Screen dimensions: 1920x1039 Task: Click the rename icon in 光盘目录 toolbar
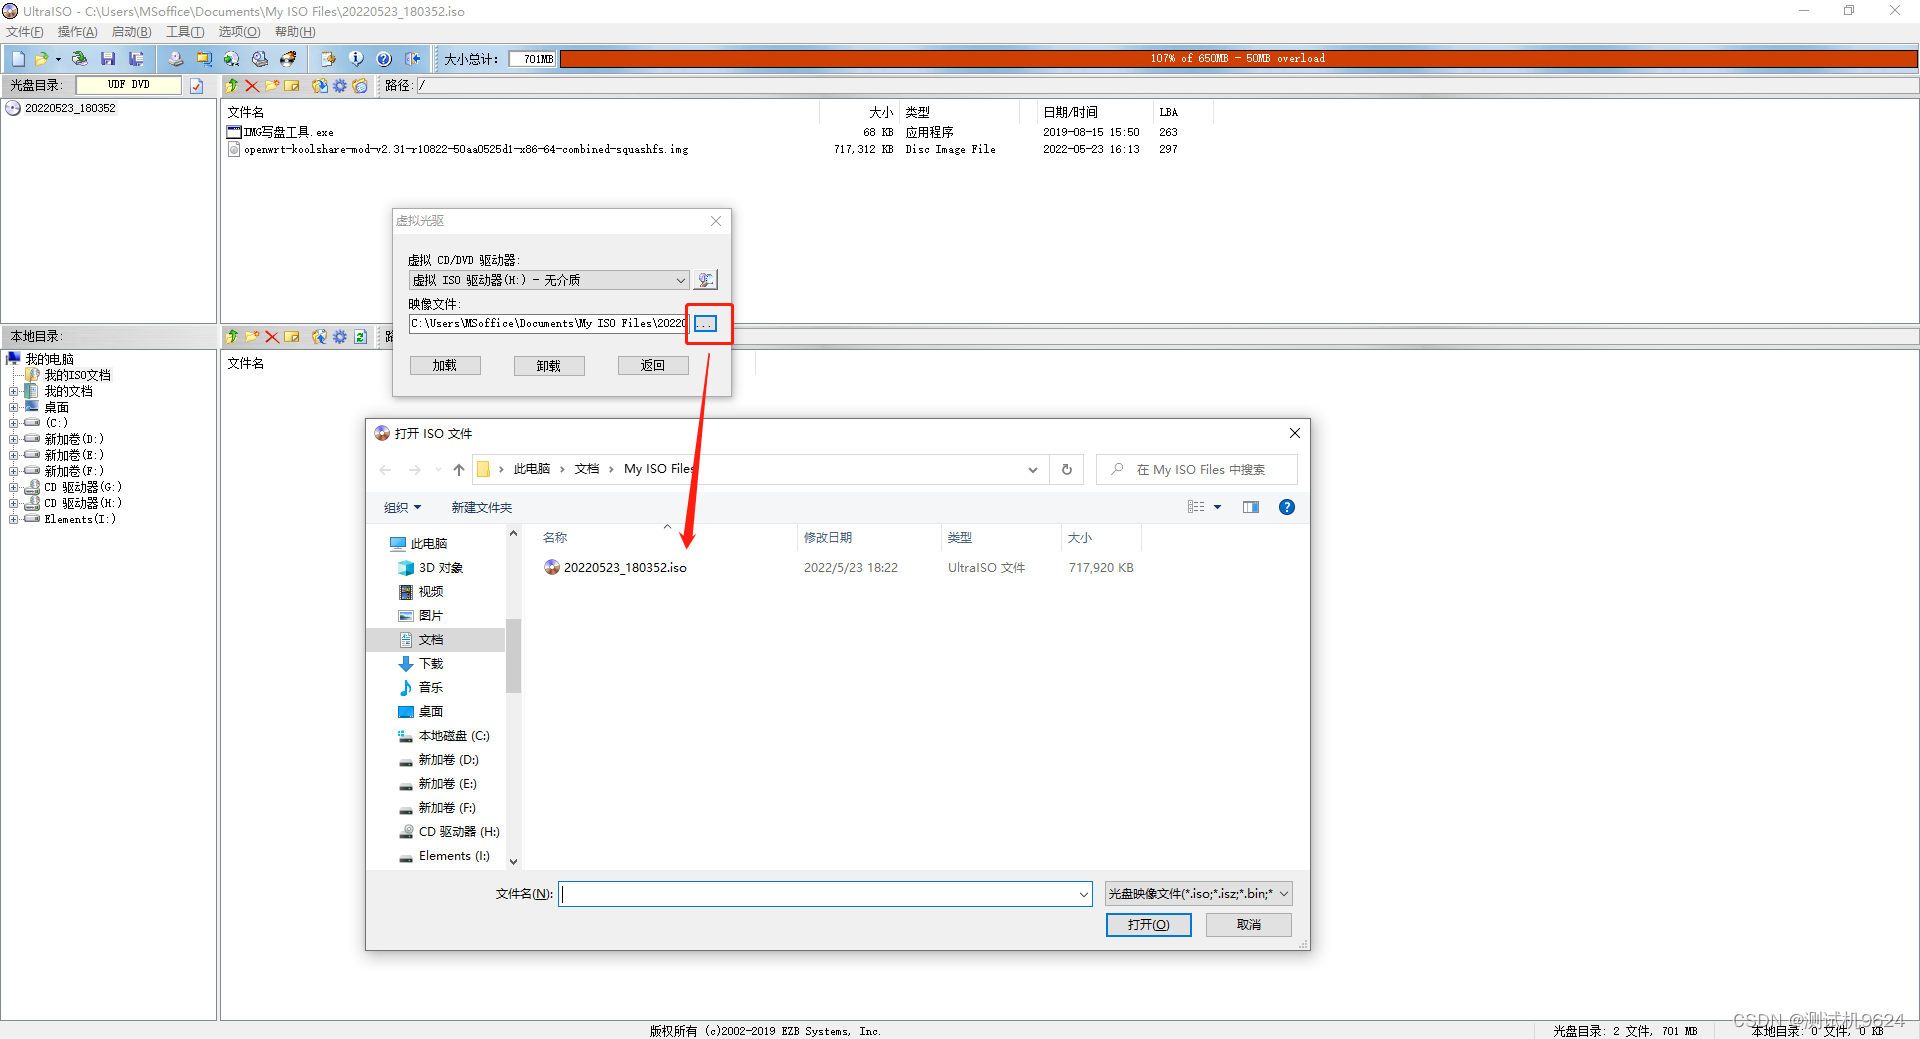point(292,86)
